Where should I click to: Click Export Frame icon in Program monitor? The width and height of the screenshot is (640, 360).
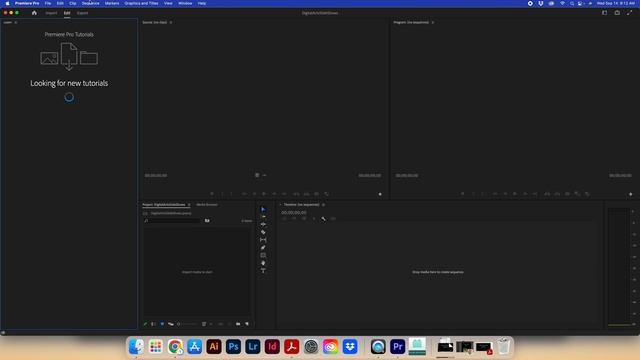567,194
